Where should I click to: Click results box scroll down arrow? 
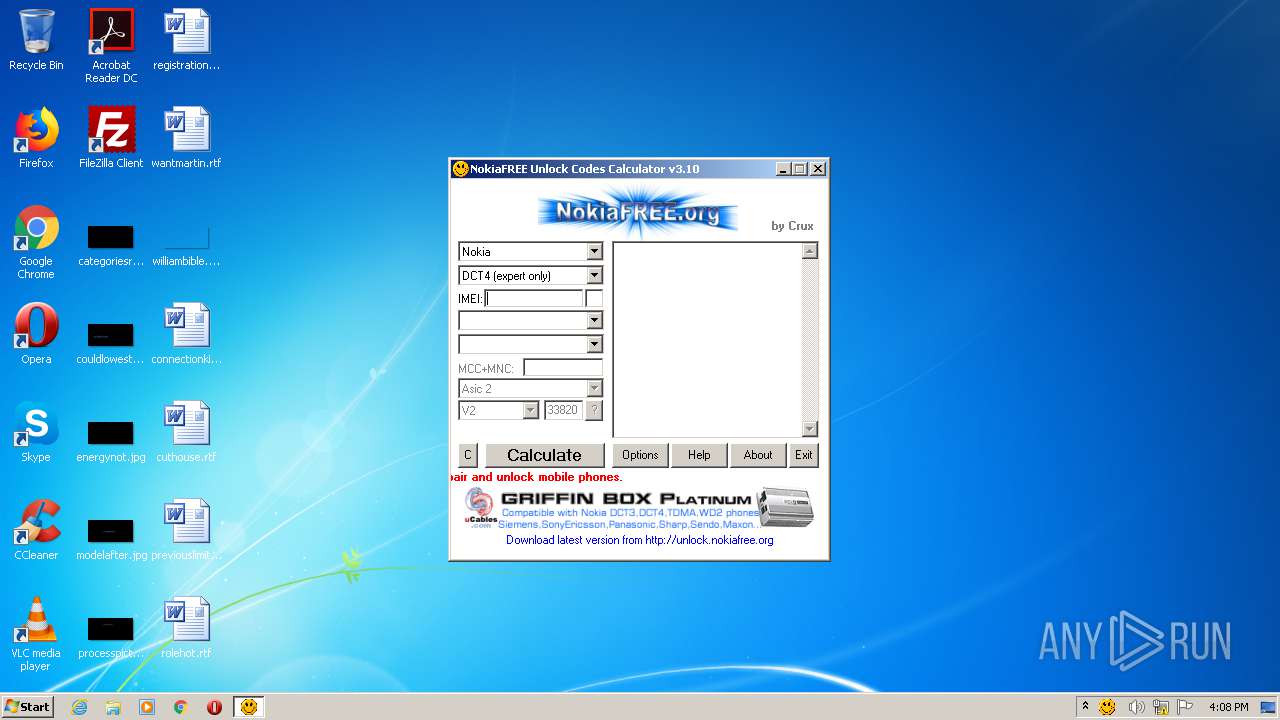coord(810,429)
